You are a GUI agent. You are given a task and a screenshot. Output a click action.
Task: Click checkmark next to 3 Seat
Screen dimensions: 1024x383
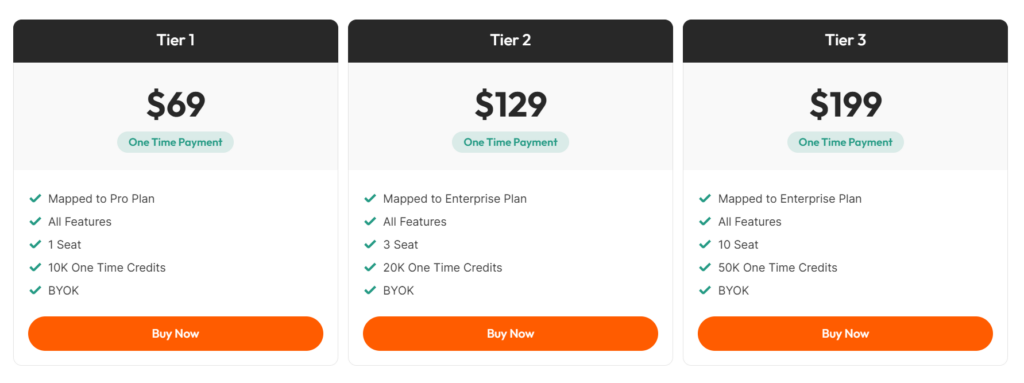pyautogui.click(x=370, y=244)
